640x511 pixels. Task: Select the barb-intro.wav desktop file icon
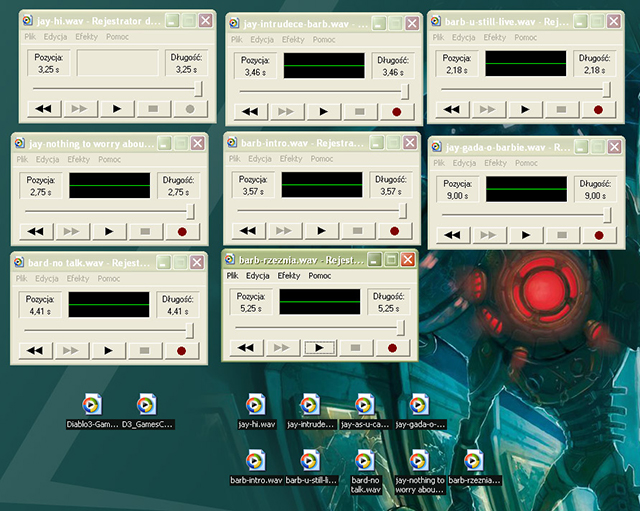click(x=256, y=467)
